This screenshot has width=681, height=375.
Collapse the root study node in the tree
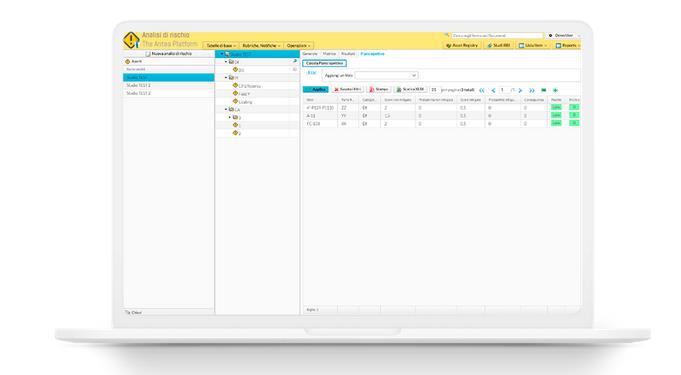pyautogui.click(x=222, y=54)
